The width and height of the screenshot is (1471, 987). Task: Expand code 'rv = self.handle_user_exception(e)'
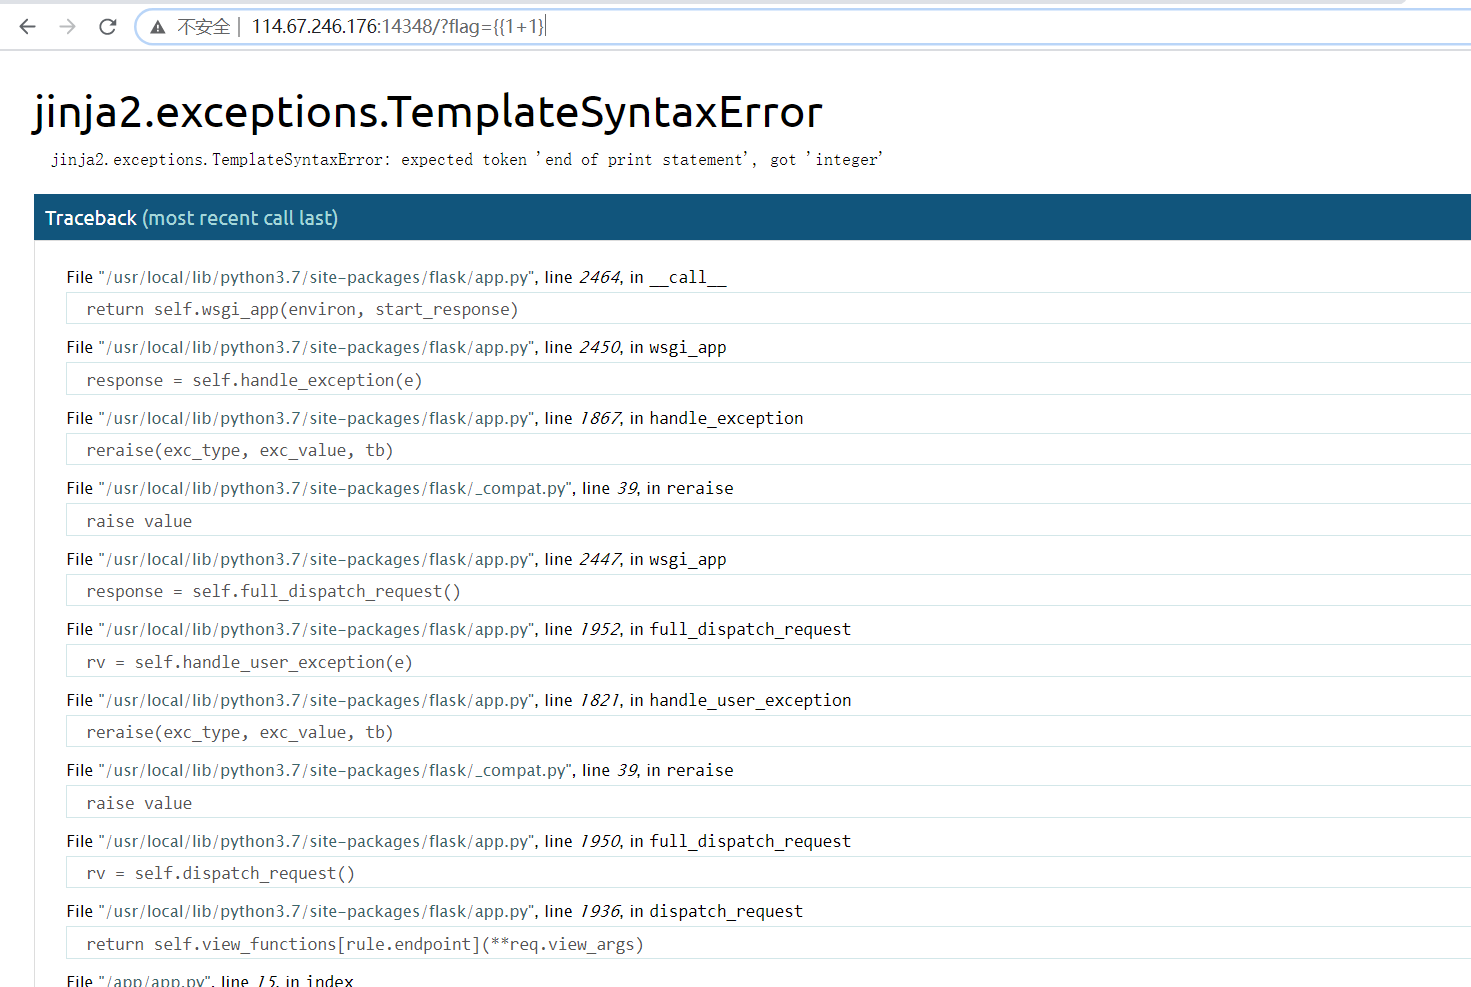768,662
